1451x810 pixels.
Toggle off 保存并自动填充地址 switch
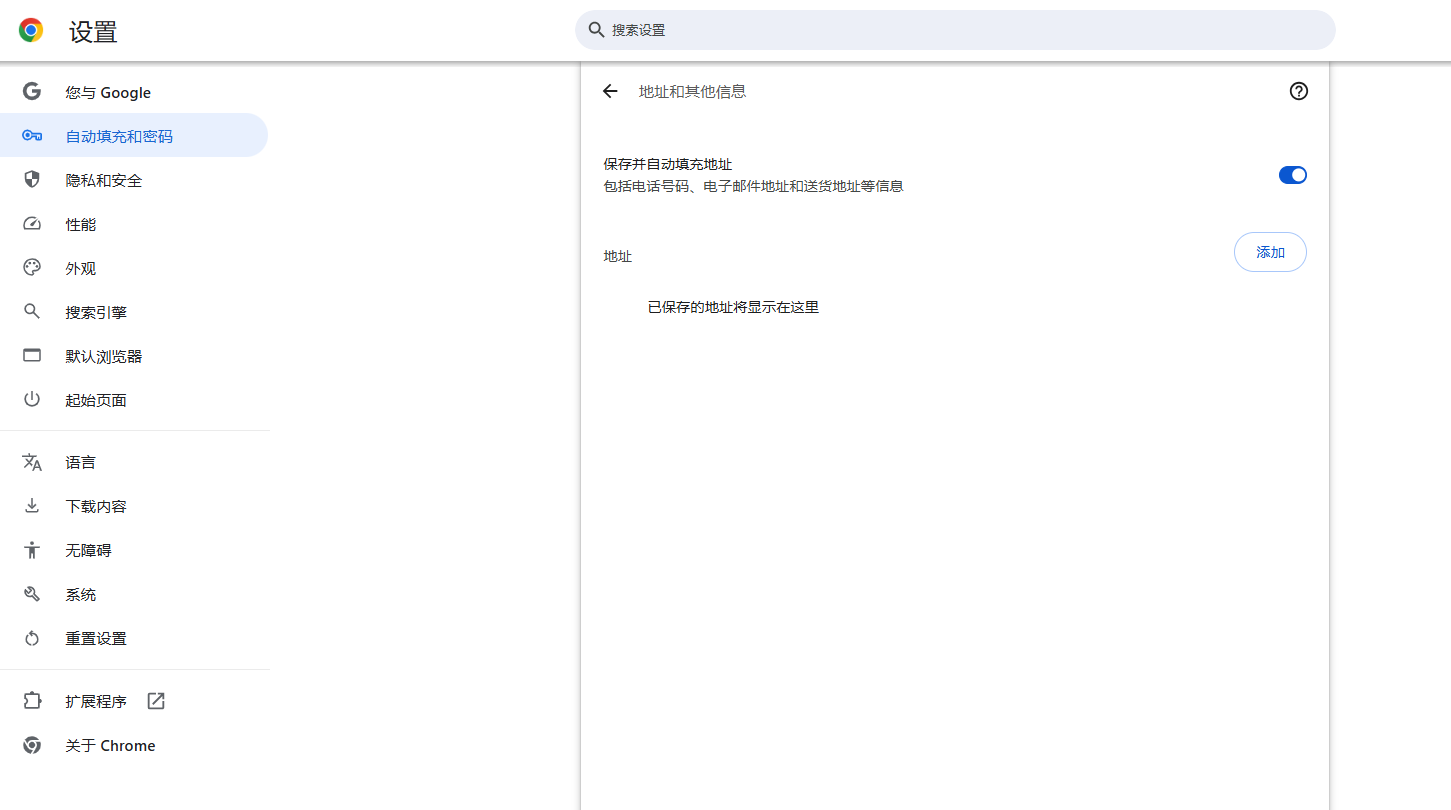pyautogui.click(x=1293, y=175)
